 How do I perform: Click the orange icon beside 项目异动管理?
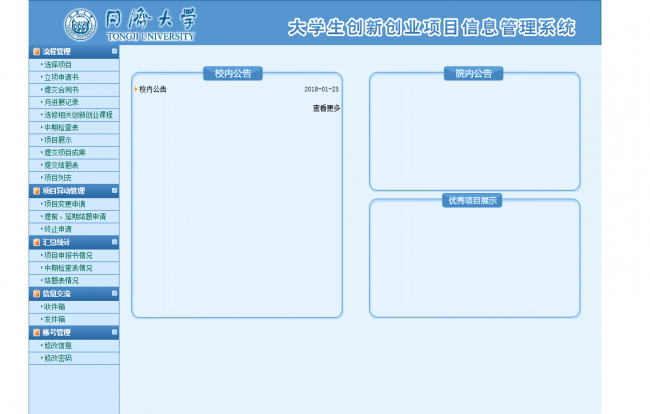tap(36, 190)
